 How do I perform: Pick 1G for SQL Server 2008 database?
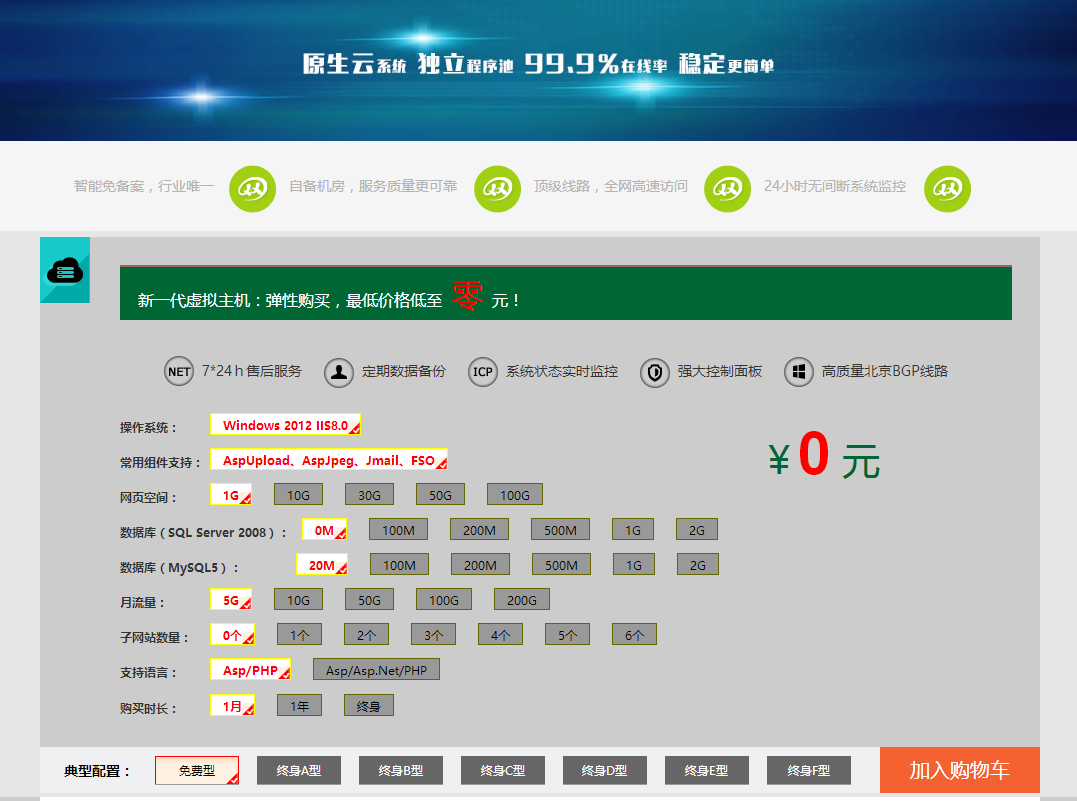tap(633, 530)
